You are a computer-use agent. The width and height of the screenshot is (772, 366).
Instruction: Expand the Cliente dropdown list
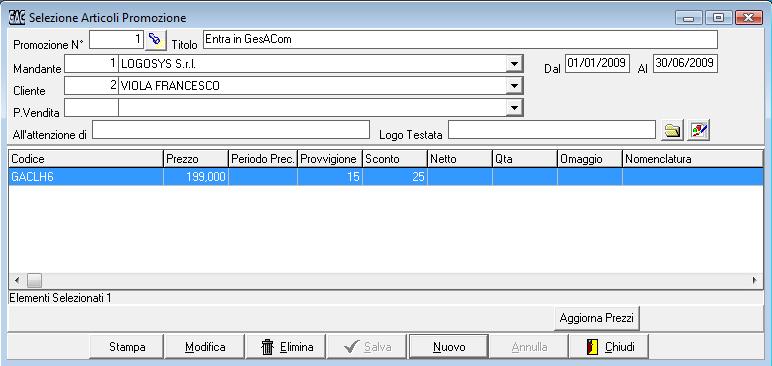click(x=515, y=86)
